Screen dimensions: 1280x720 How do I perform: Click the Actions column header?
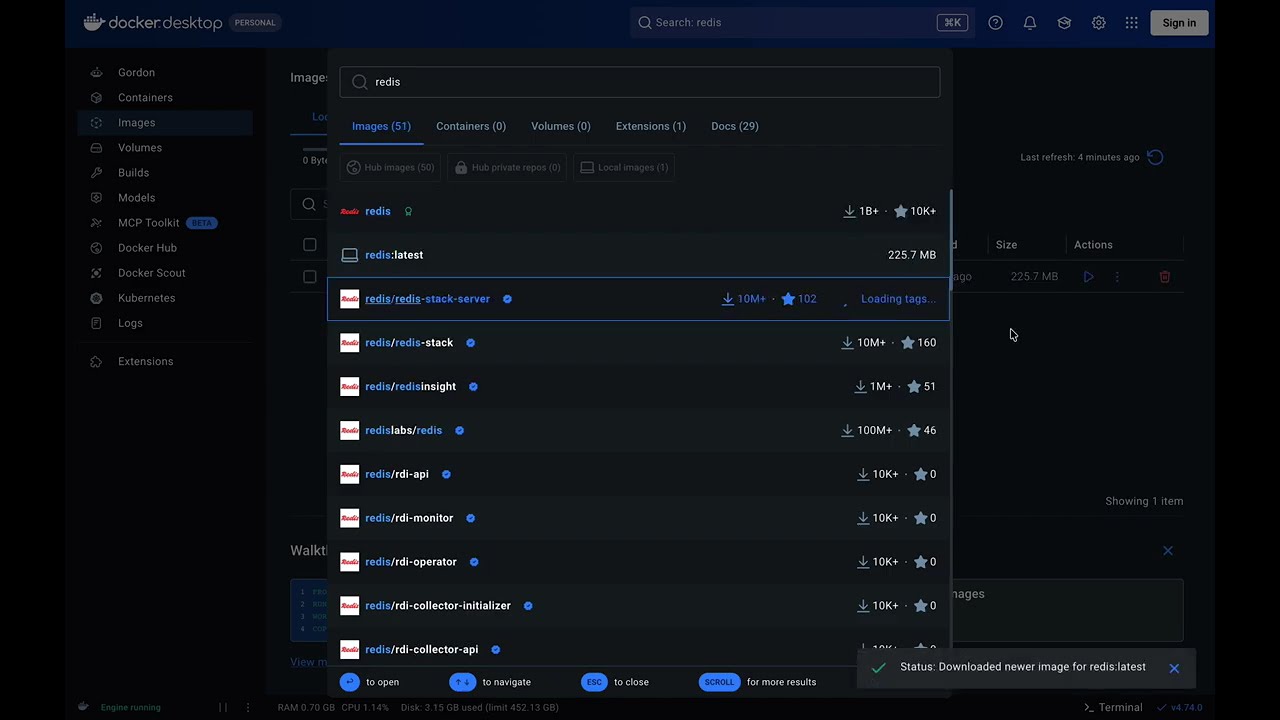click(1093, 245)
